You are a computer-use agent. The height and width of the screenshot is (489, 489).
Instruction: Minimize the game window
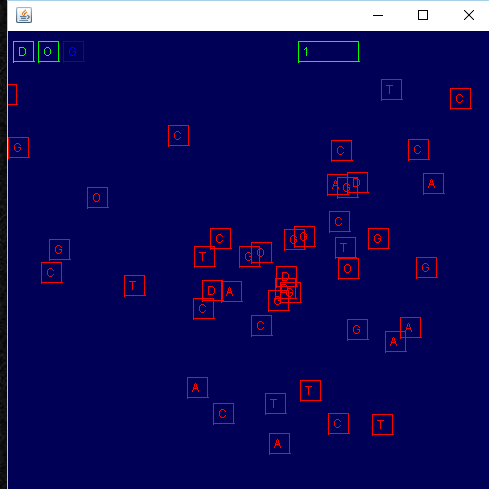(378, 15)
